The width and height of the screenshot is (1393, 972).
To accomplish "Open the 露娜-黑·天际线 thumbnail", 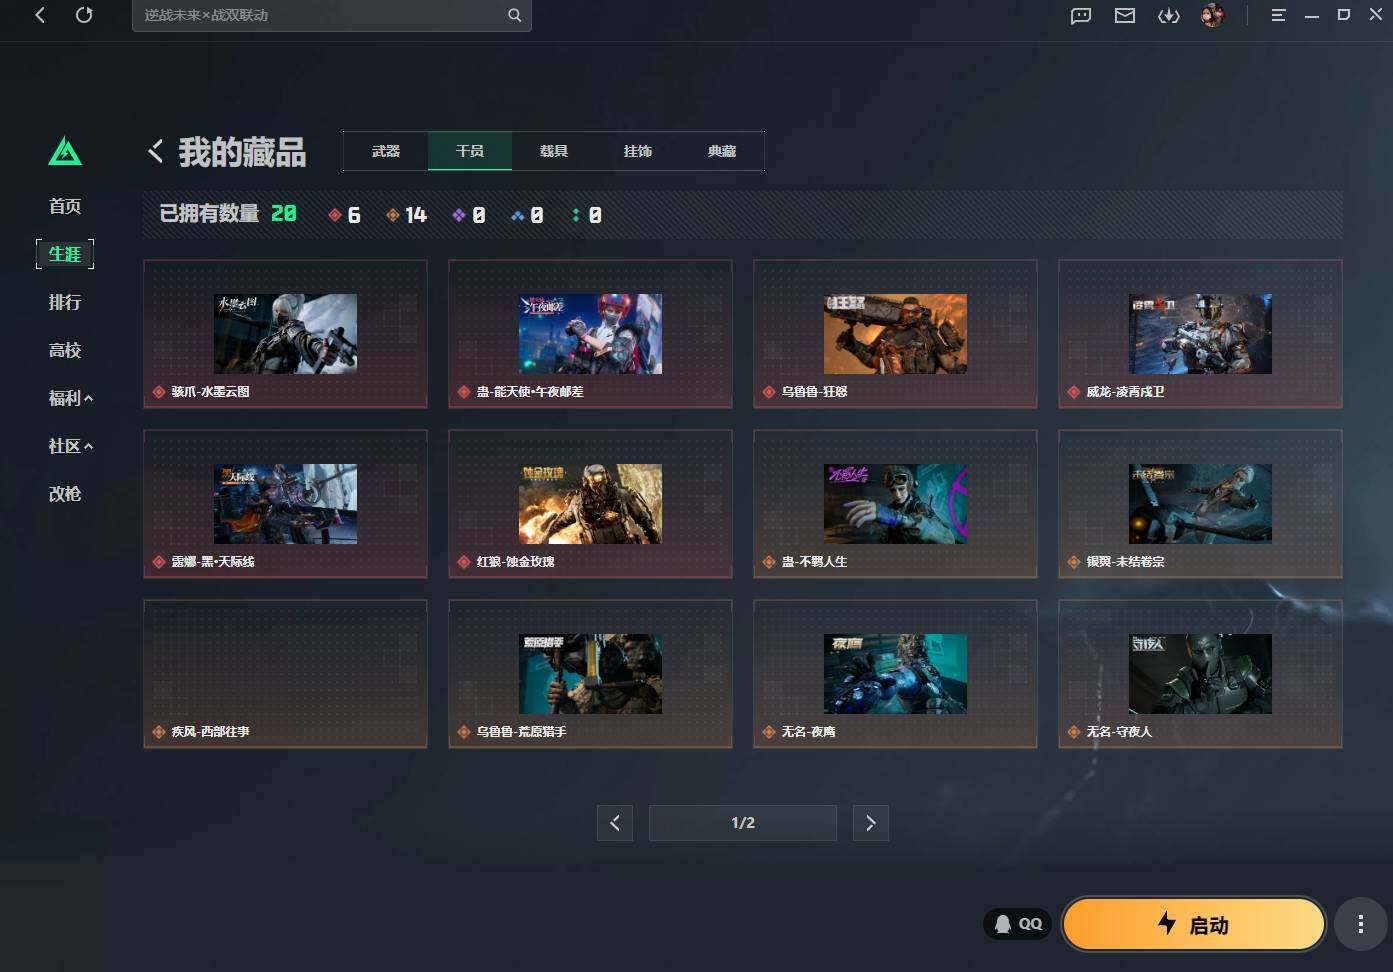I will pos(285,504).
